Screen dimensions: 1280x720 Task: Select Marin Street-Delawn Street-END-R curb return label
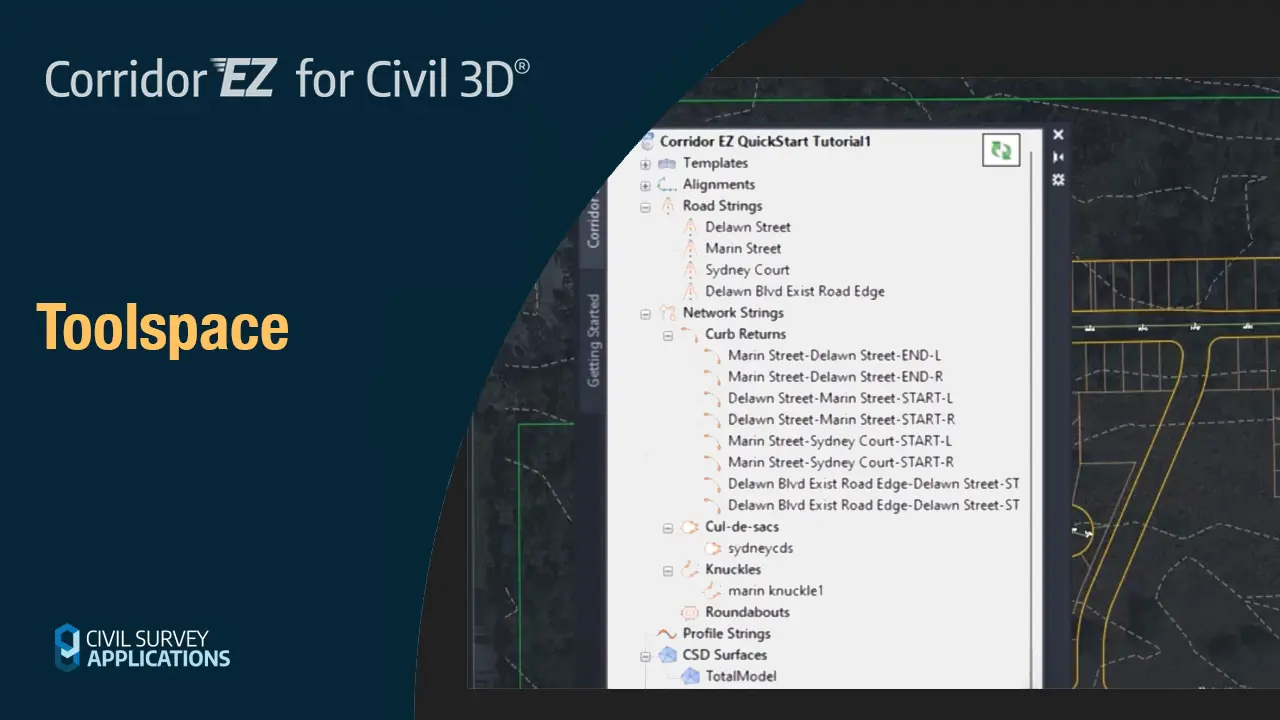pyautogui.click(x=836, y=377)
